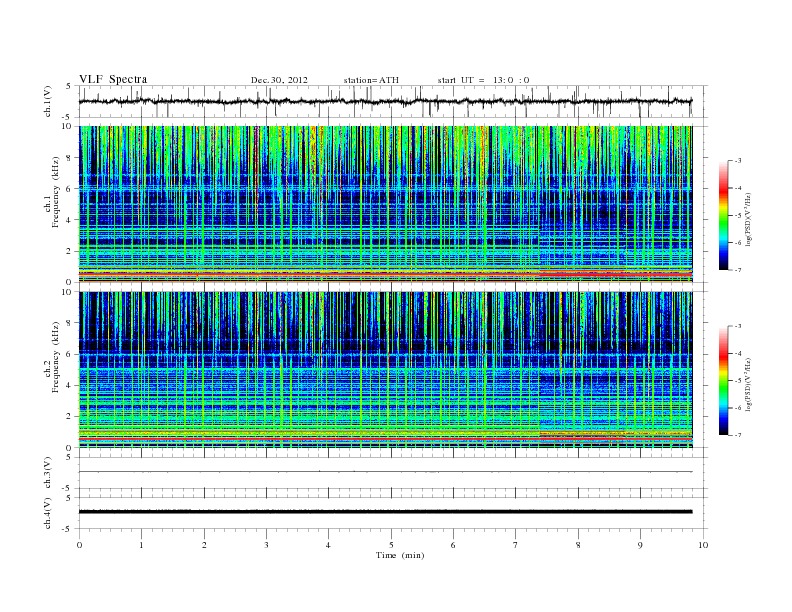Click the ch.1 Frequency (kHz) axis label
The height and width of the screenshot is (612, 792).
[x=52, y=192]
